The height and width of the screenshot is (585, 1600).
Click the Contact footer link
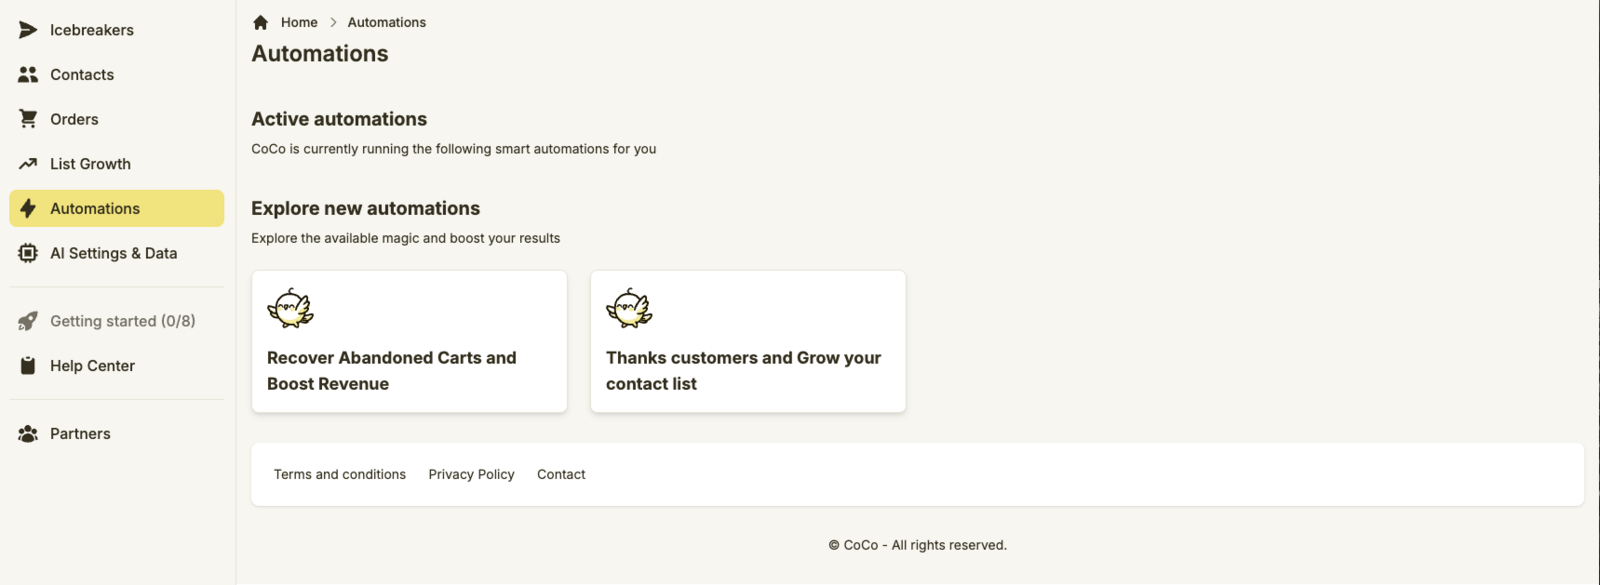coord(561,474)
